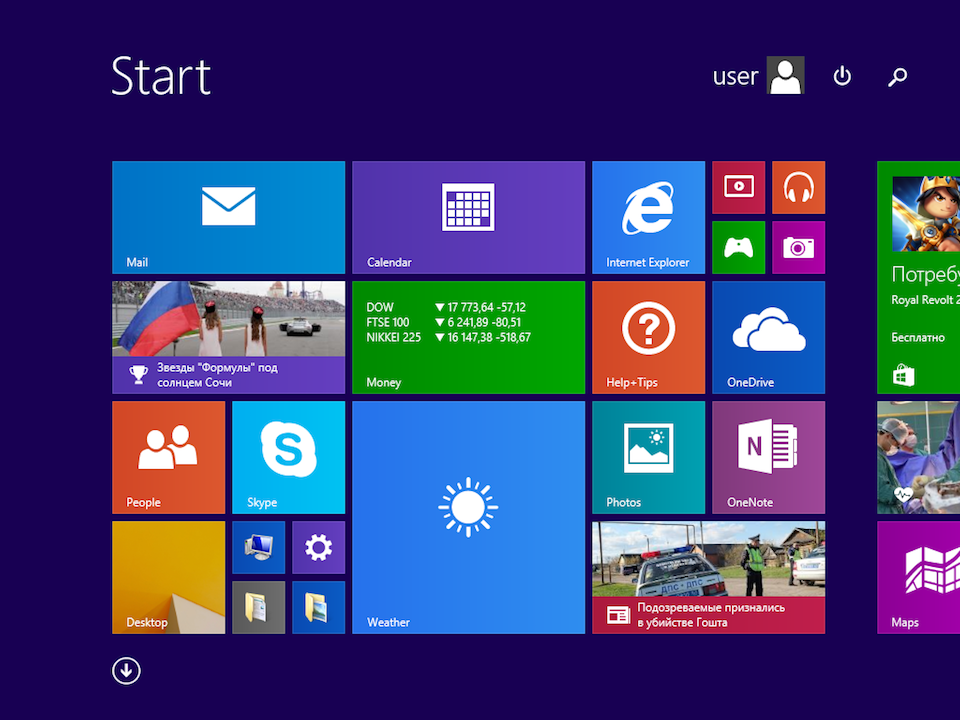The height and width of the screenshot is (720, 960).
Task: Click the Store bag icon
Action: (903, 375)
